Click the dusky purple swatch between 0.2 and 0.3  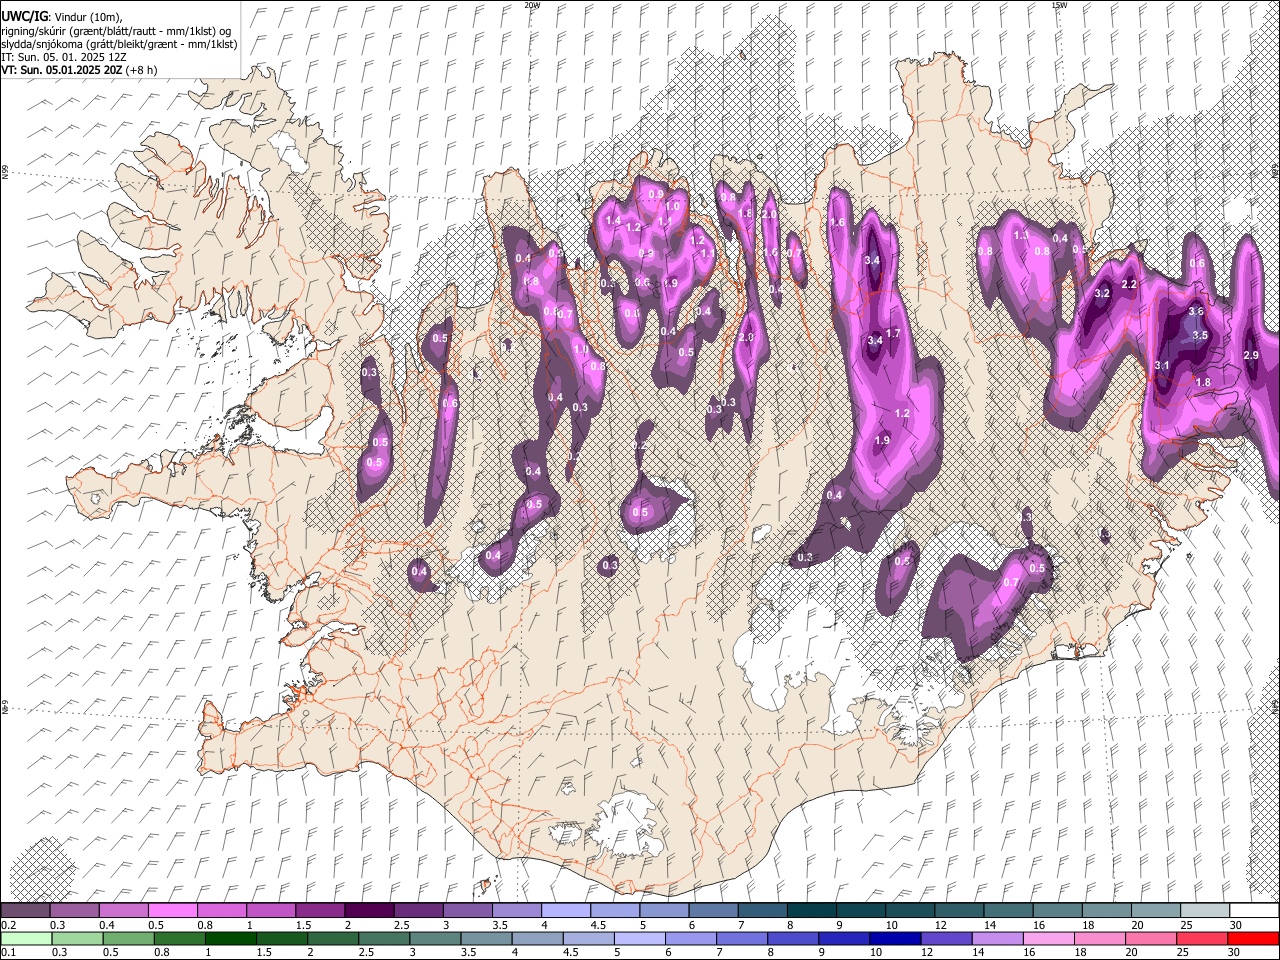pos(25,911)
